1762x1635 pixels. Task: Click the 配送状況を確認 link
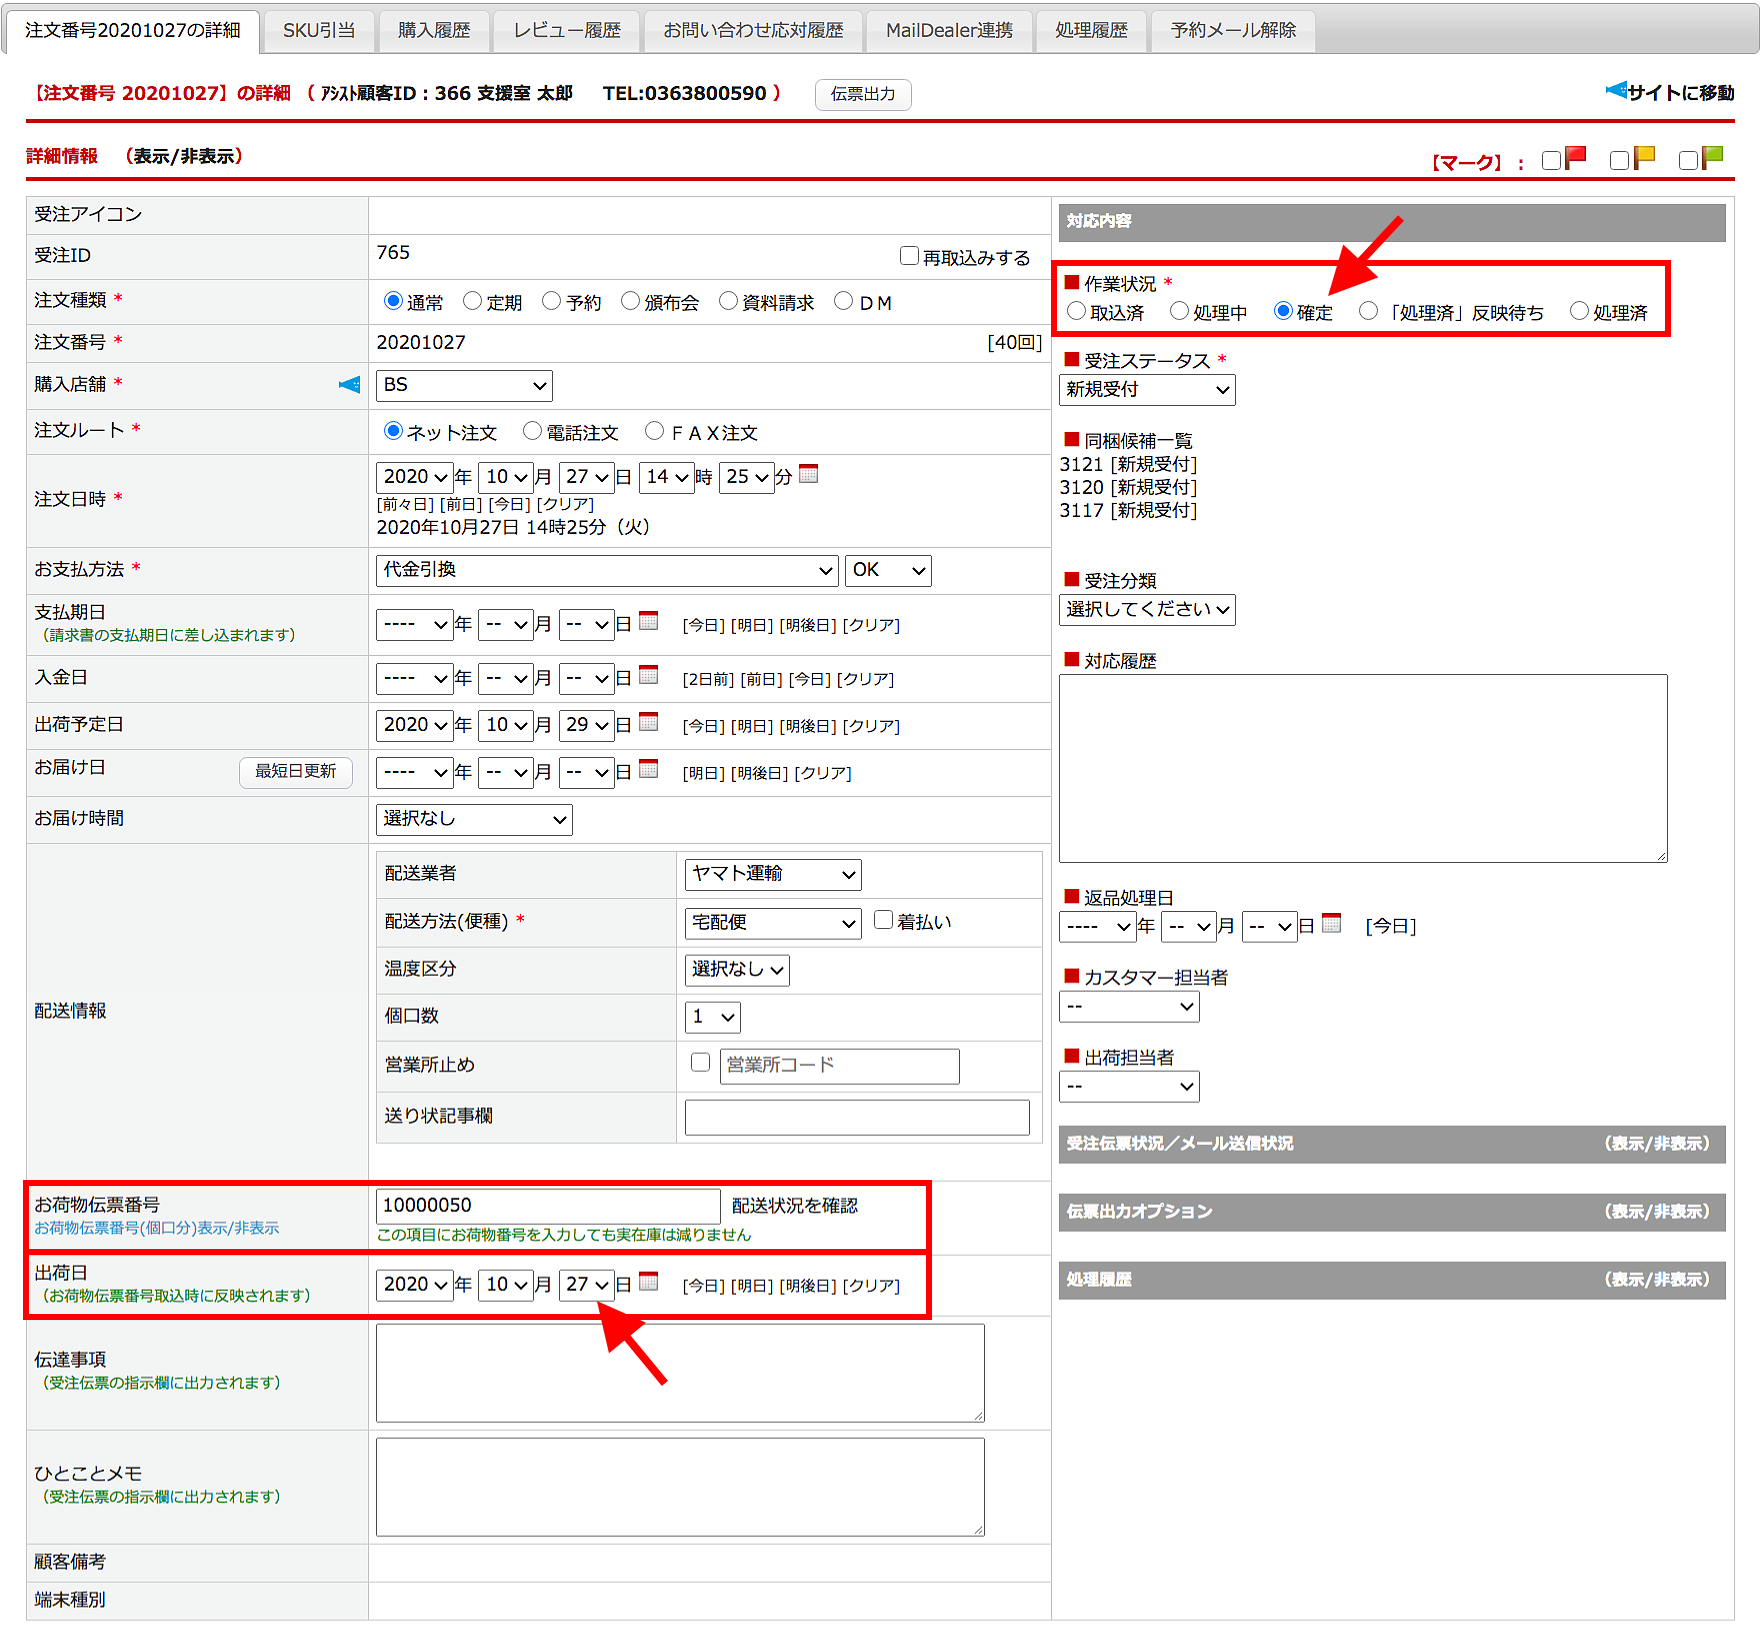point(794,1206)
